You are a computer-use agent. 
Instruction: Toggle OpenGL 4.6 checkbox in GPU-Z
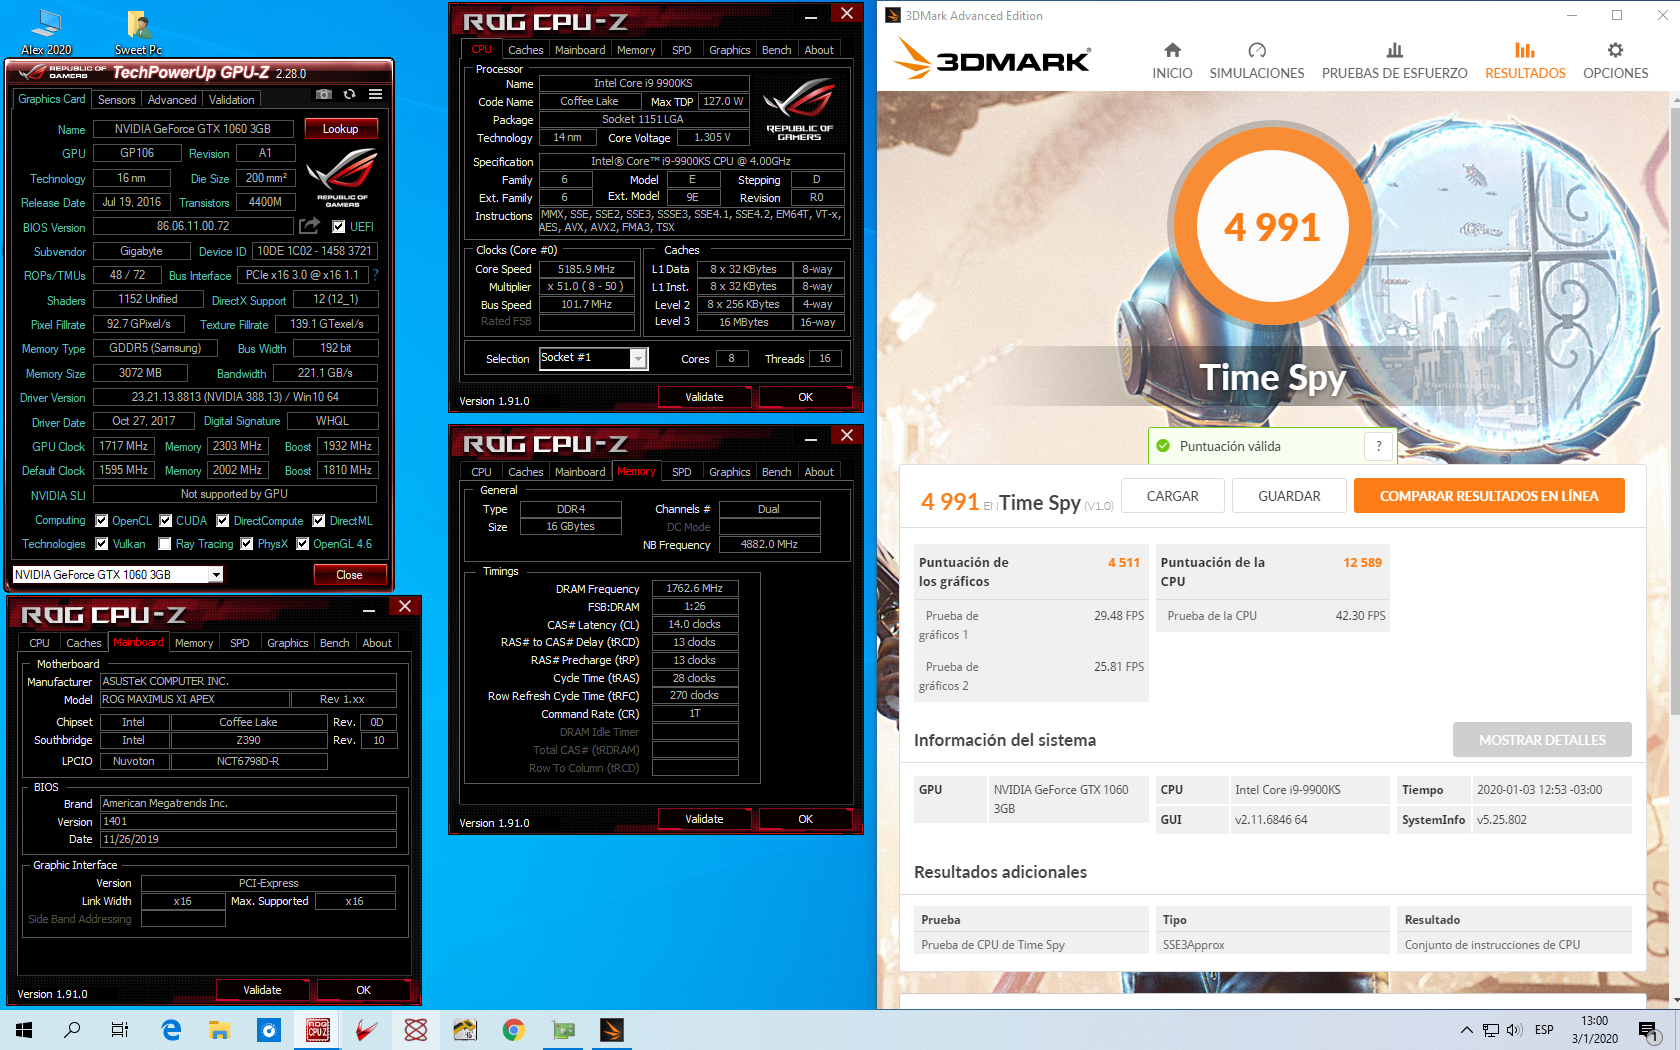coord(303,544)
